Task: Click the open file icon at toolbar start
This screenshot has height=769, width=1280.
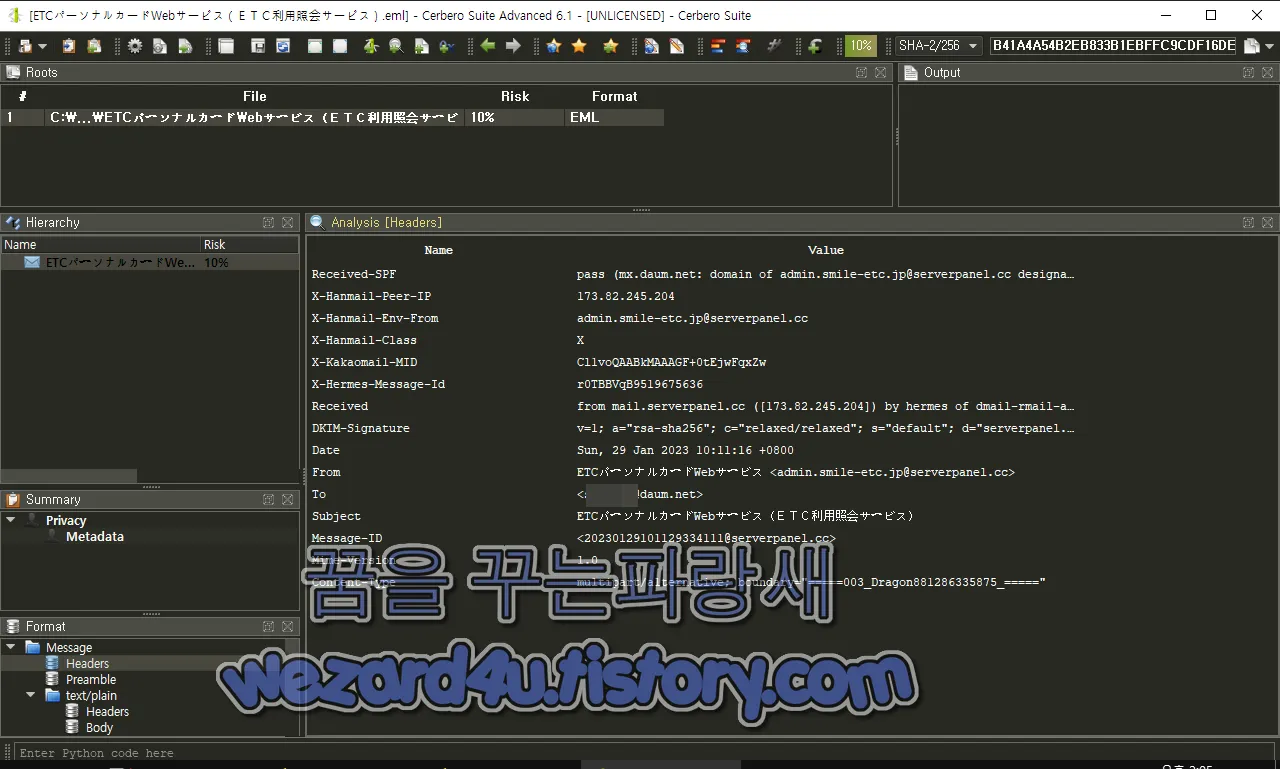Action: (25, 46)
